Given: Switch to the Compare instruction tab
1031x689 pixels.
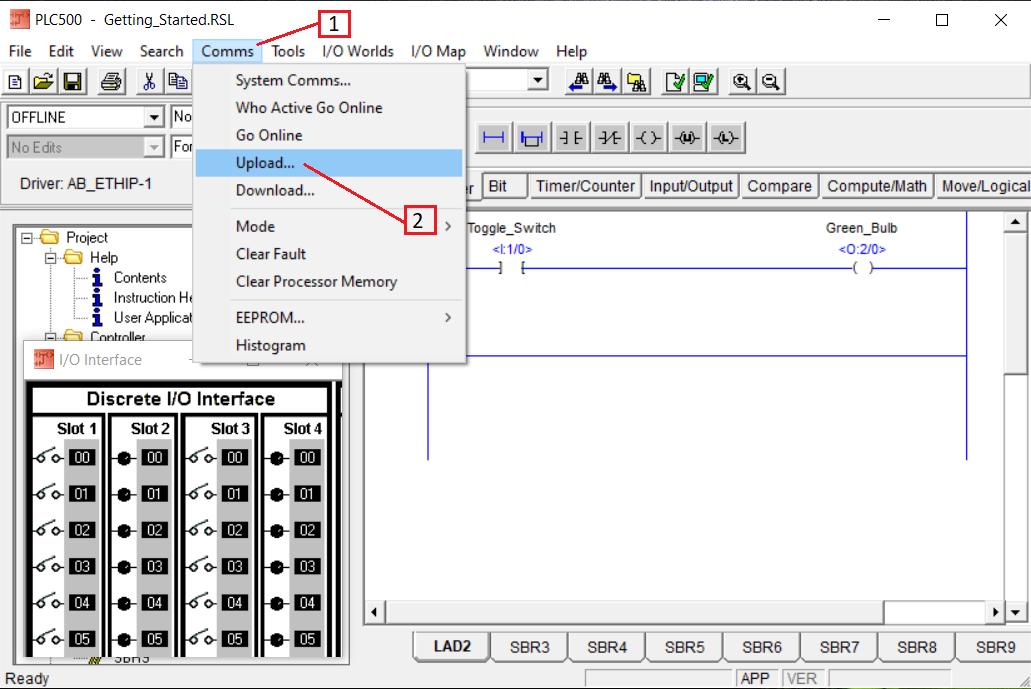Looking at the screenshot, I should (779, 186).
